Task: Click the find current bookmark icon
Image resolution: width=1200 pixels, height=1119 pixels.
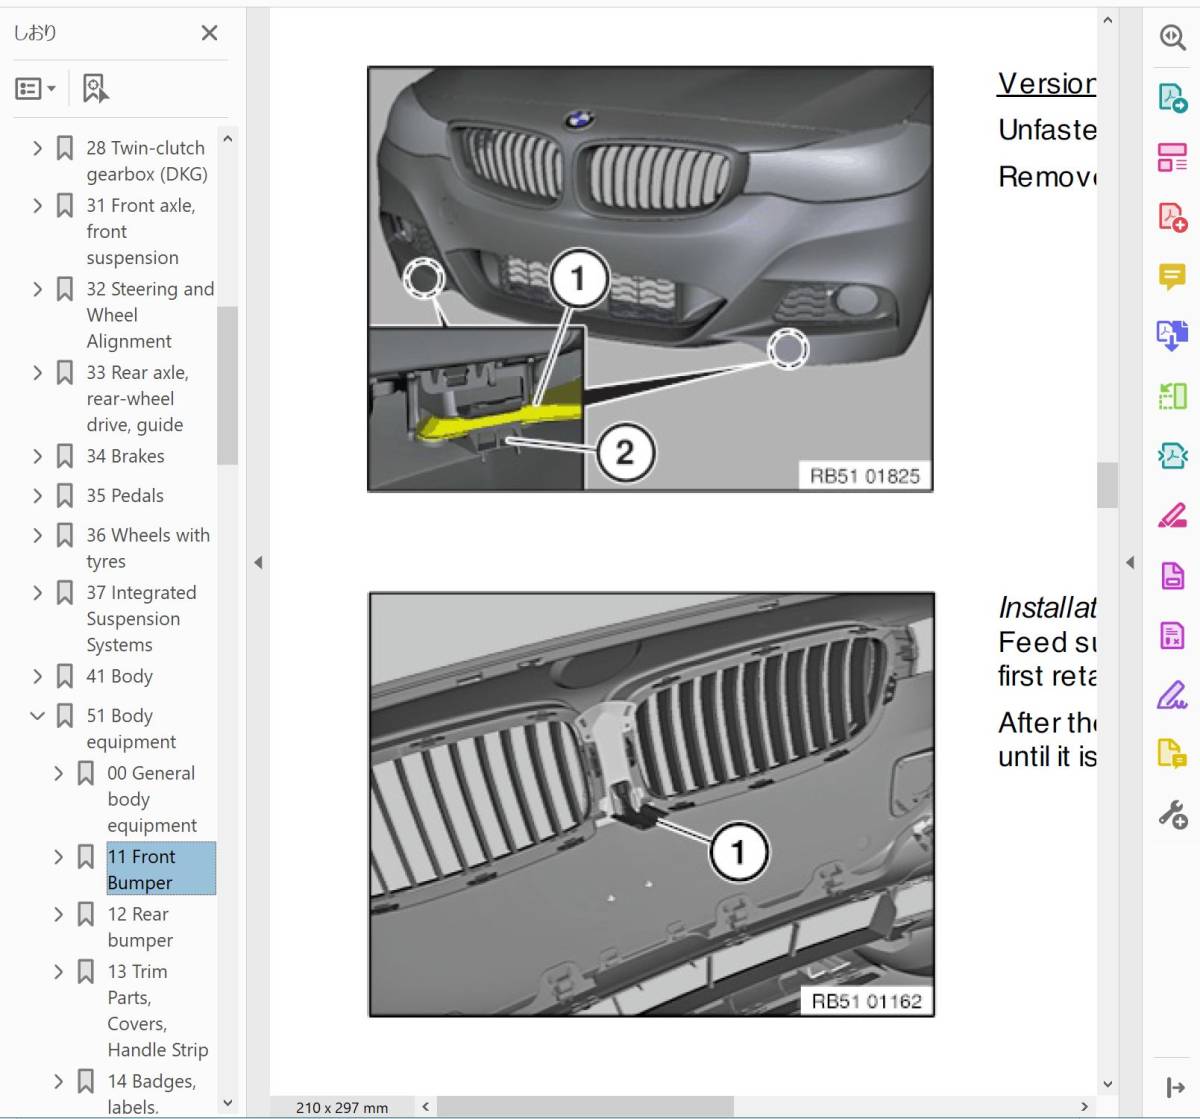Action: tap(96, 89)
